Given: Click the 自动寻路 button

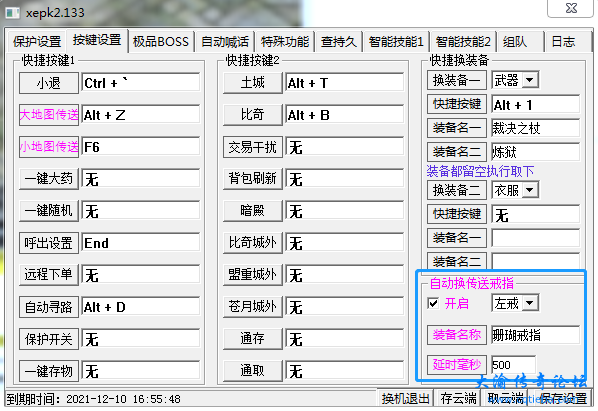Looking at the screenshot, I should tap(49, 307).
